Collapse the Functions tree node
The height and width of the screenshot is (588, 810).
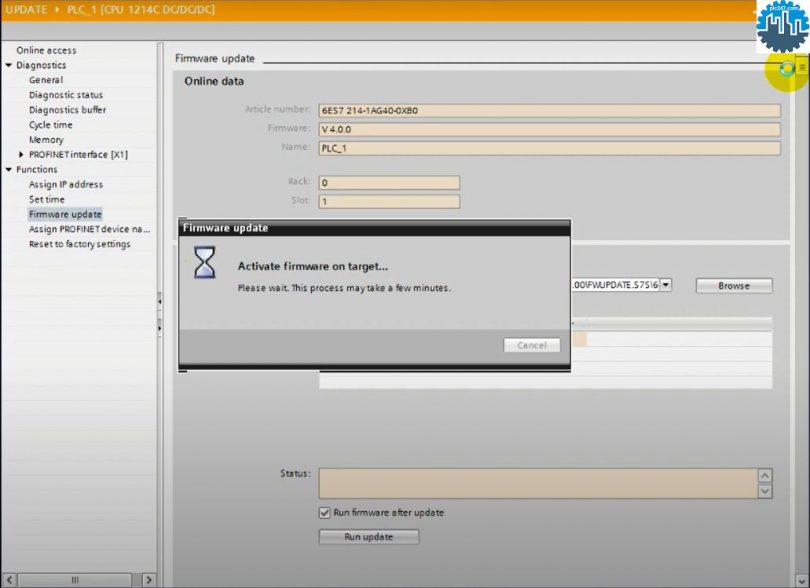pos(9,169)
